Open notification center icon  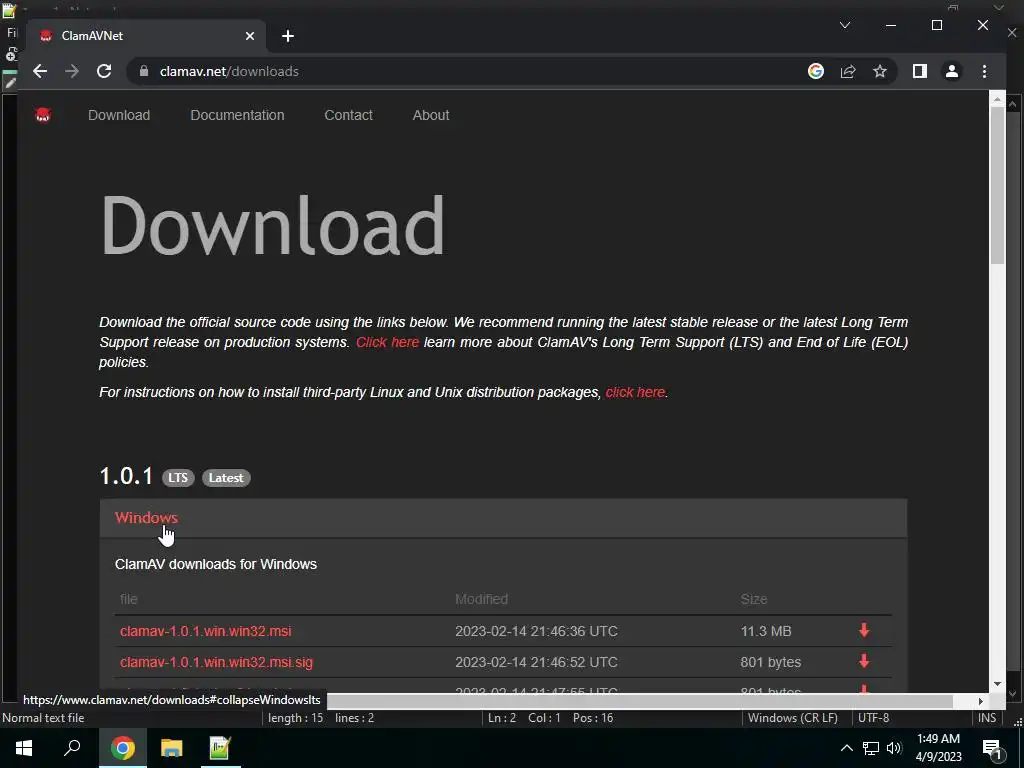click(x=992, y=750)
